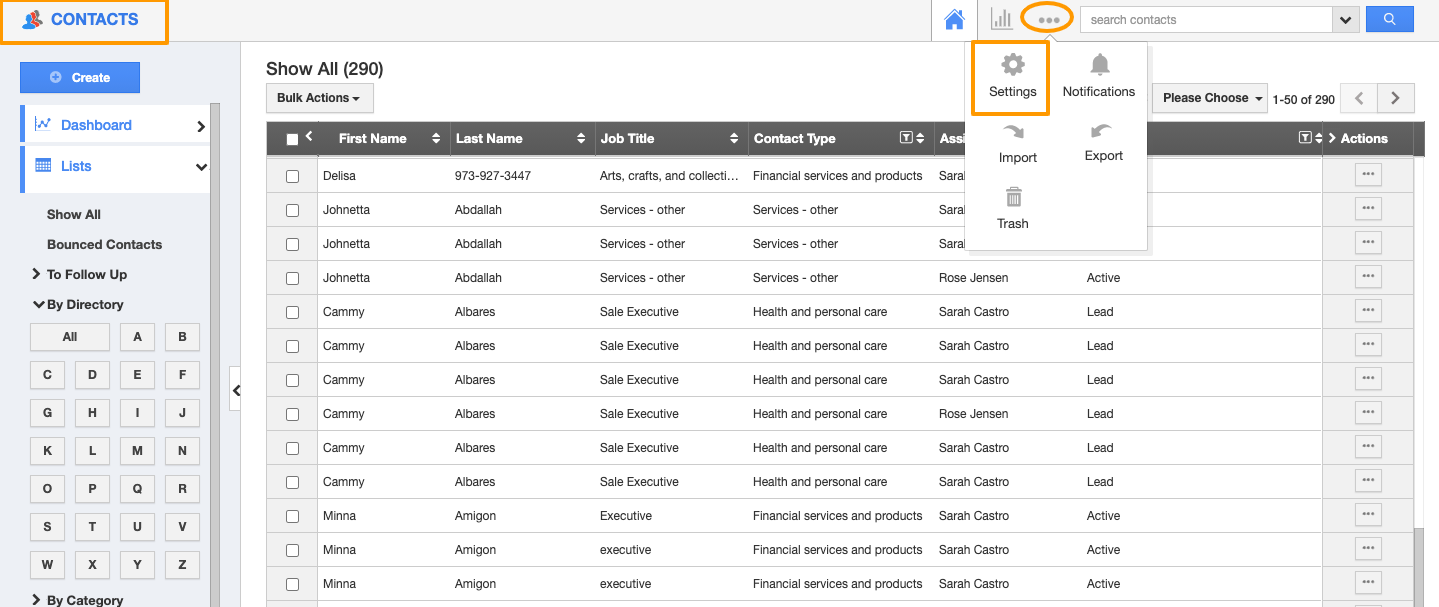1439x607 pixels.
Task: Check the first Minna Amigon row checkbox
Action: [293, 516]
